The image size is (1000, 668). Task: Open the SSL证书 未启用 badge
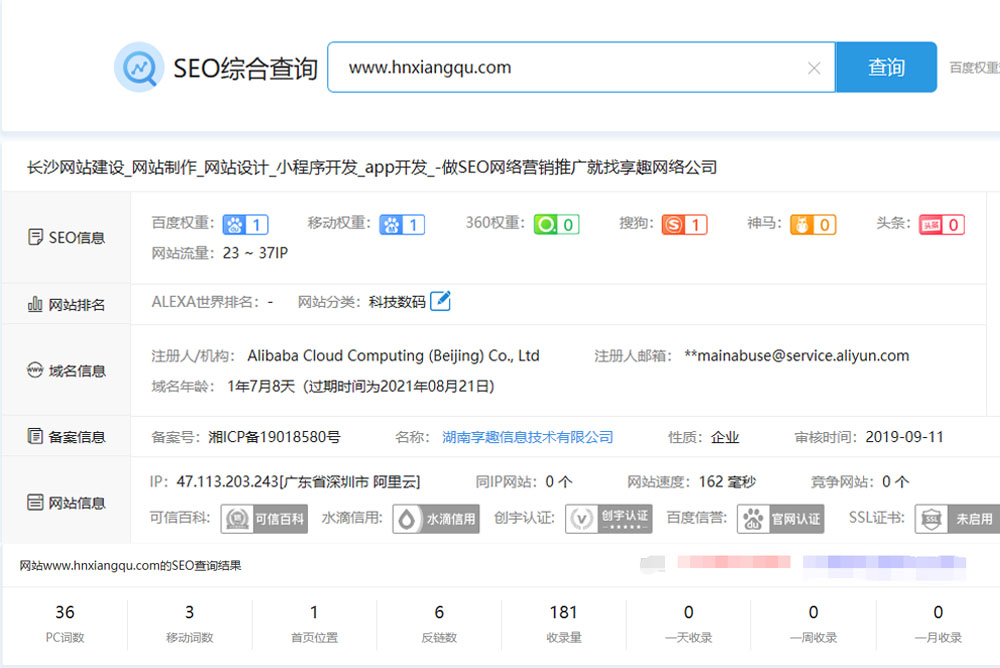coord(957,519)
